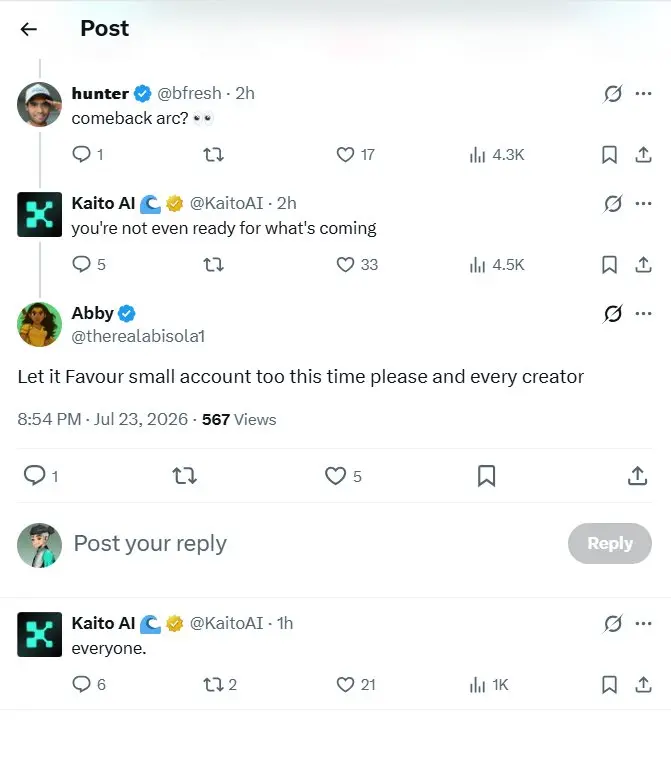671x775 pixels.
Task: Open Grok icon on hunter's post
Action: 613,93
